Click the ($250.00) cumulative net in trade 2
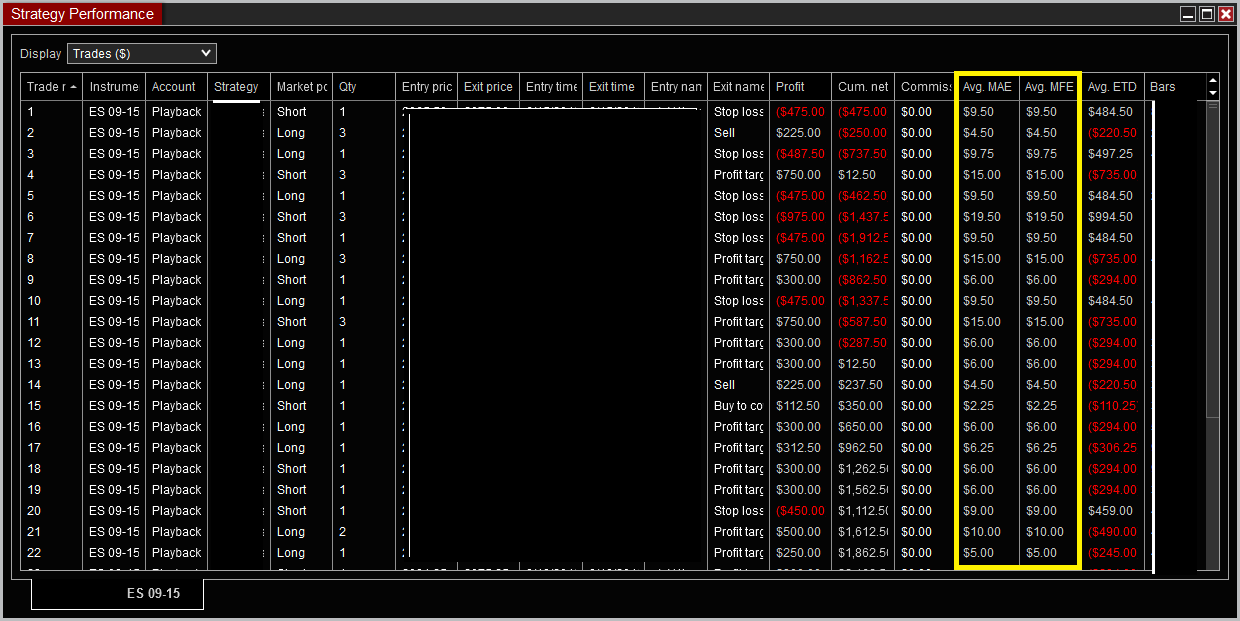The image size is (1240, 621). click(x=862, y=133)
